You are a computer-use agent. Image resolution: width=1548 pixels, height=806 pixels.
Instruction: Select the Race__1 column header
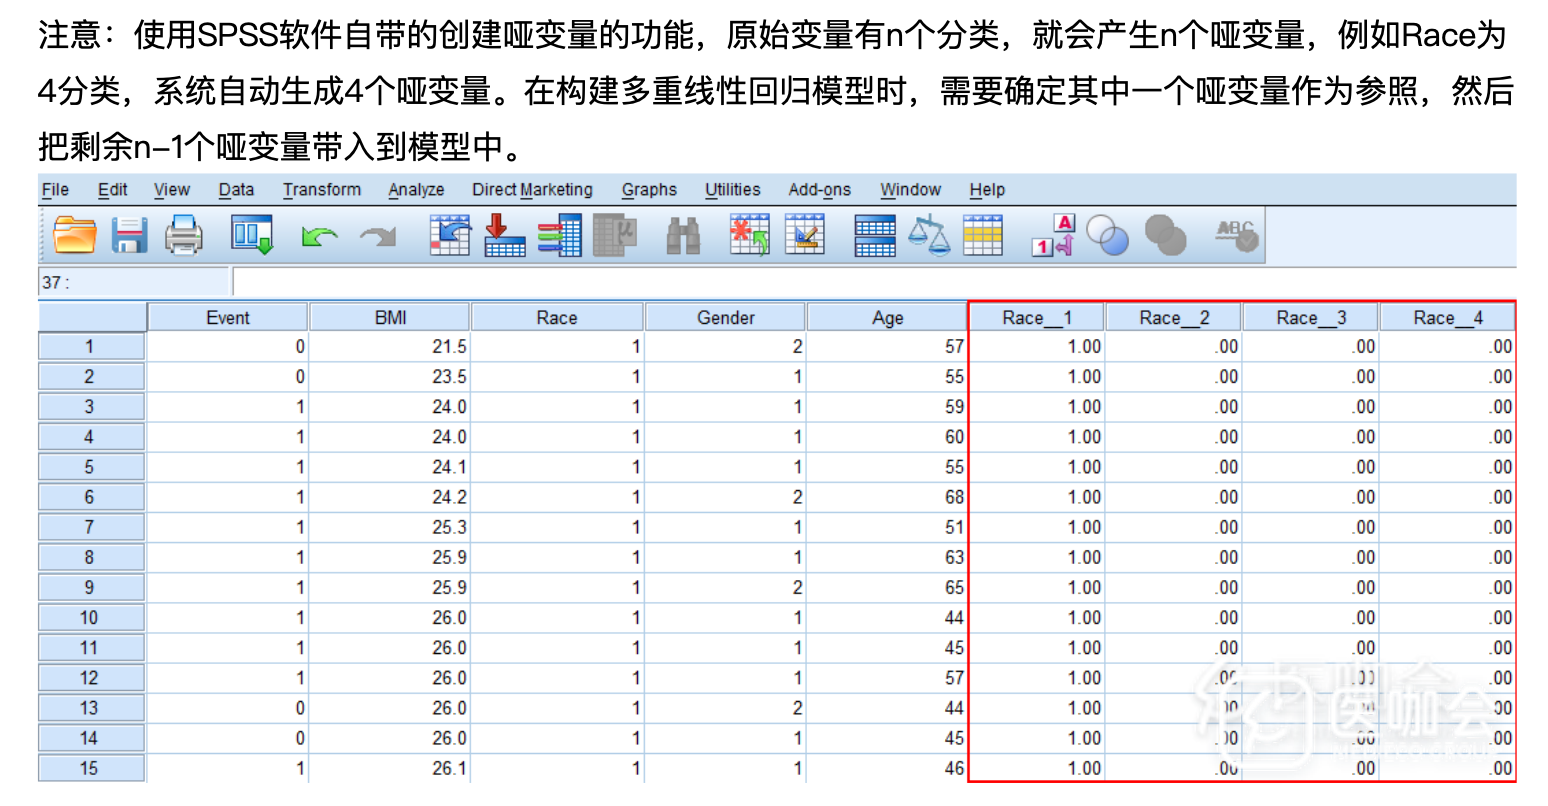[1037, 318]
